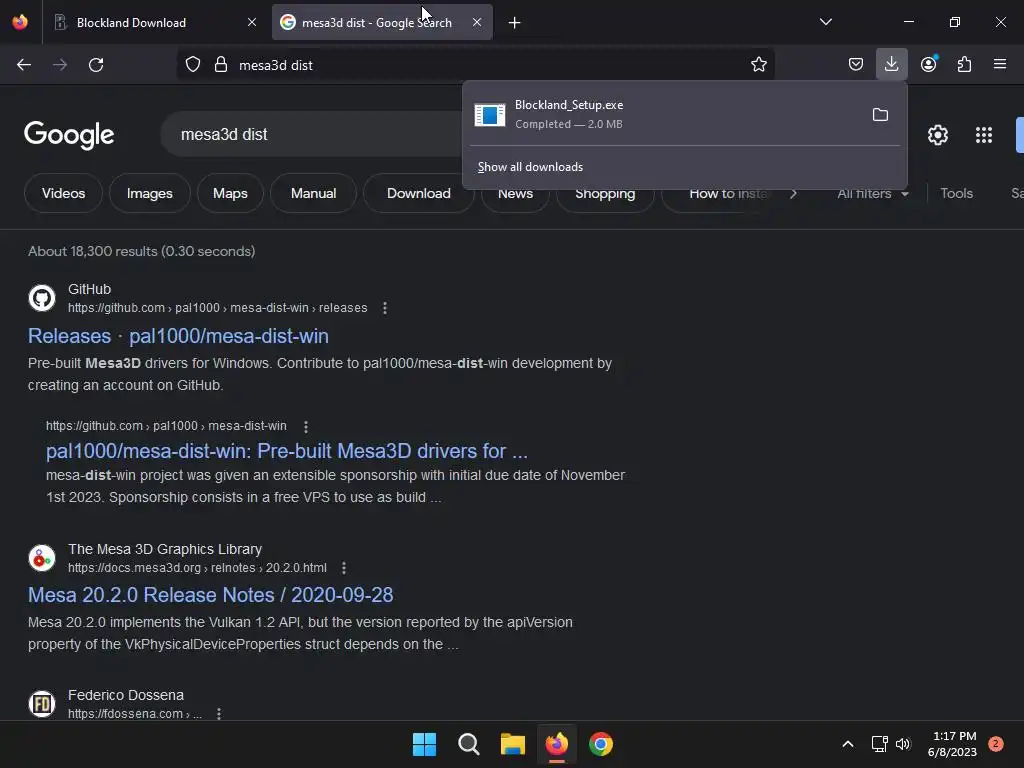The image size is (1024, 768).
Task: Focus the Google search box containing mesa3d dist
Action: coord(313,135)
